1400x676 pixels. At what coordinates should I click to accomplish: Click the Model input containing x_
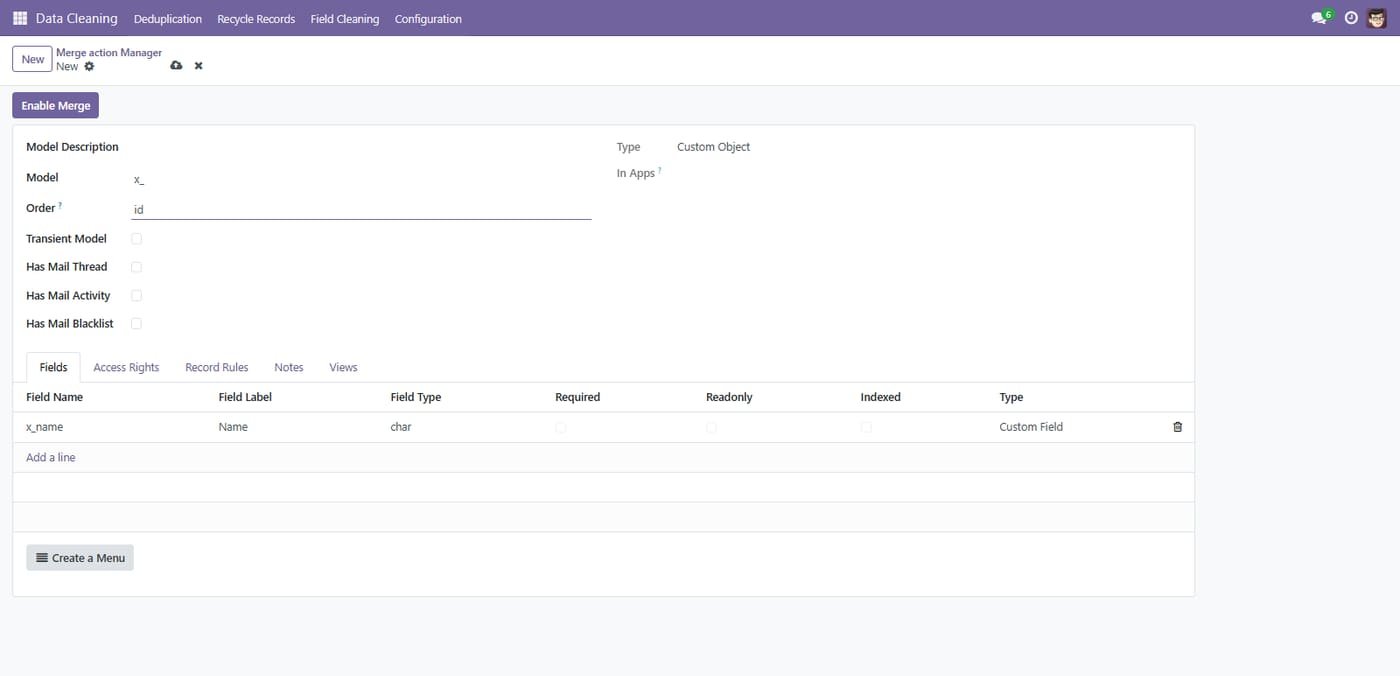[x=361, y=179]
